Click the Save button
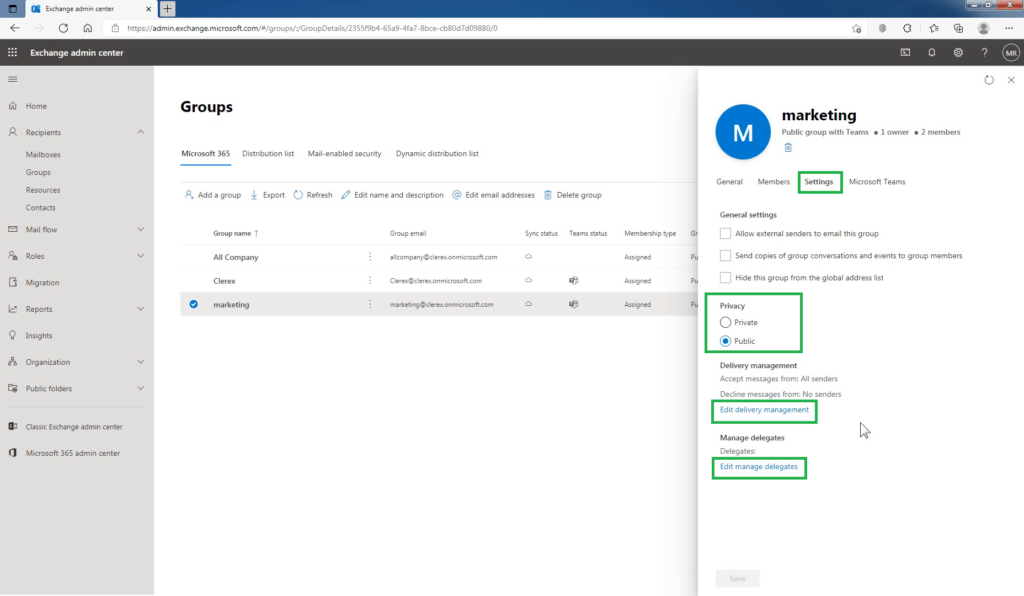1024x596 pixels. (737, 578)
